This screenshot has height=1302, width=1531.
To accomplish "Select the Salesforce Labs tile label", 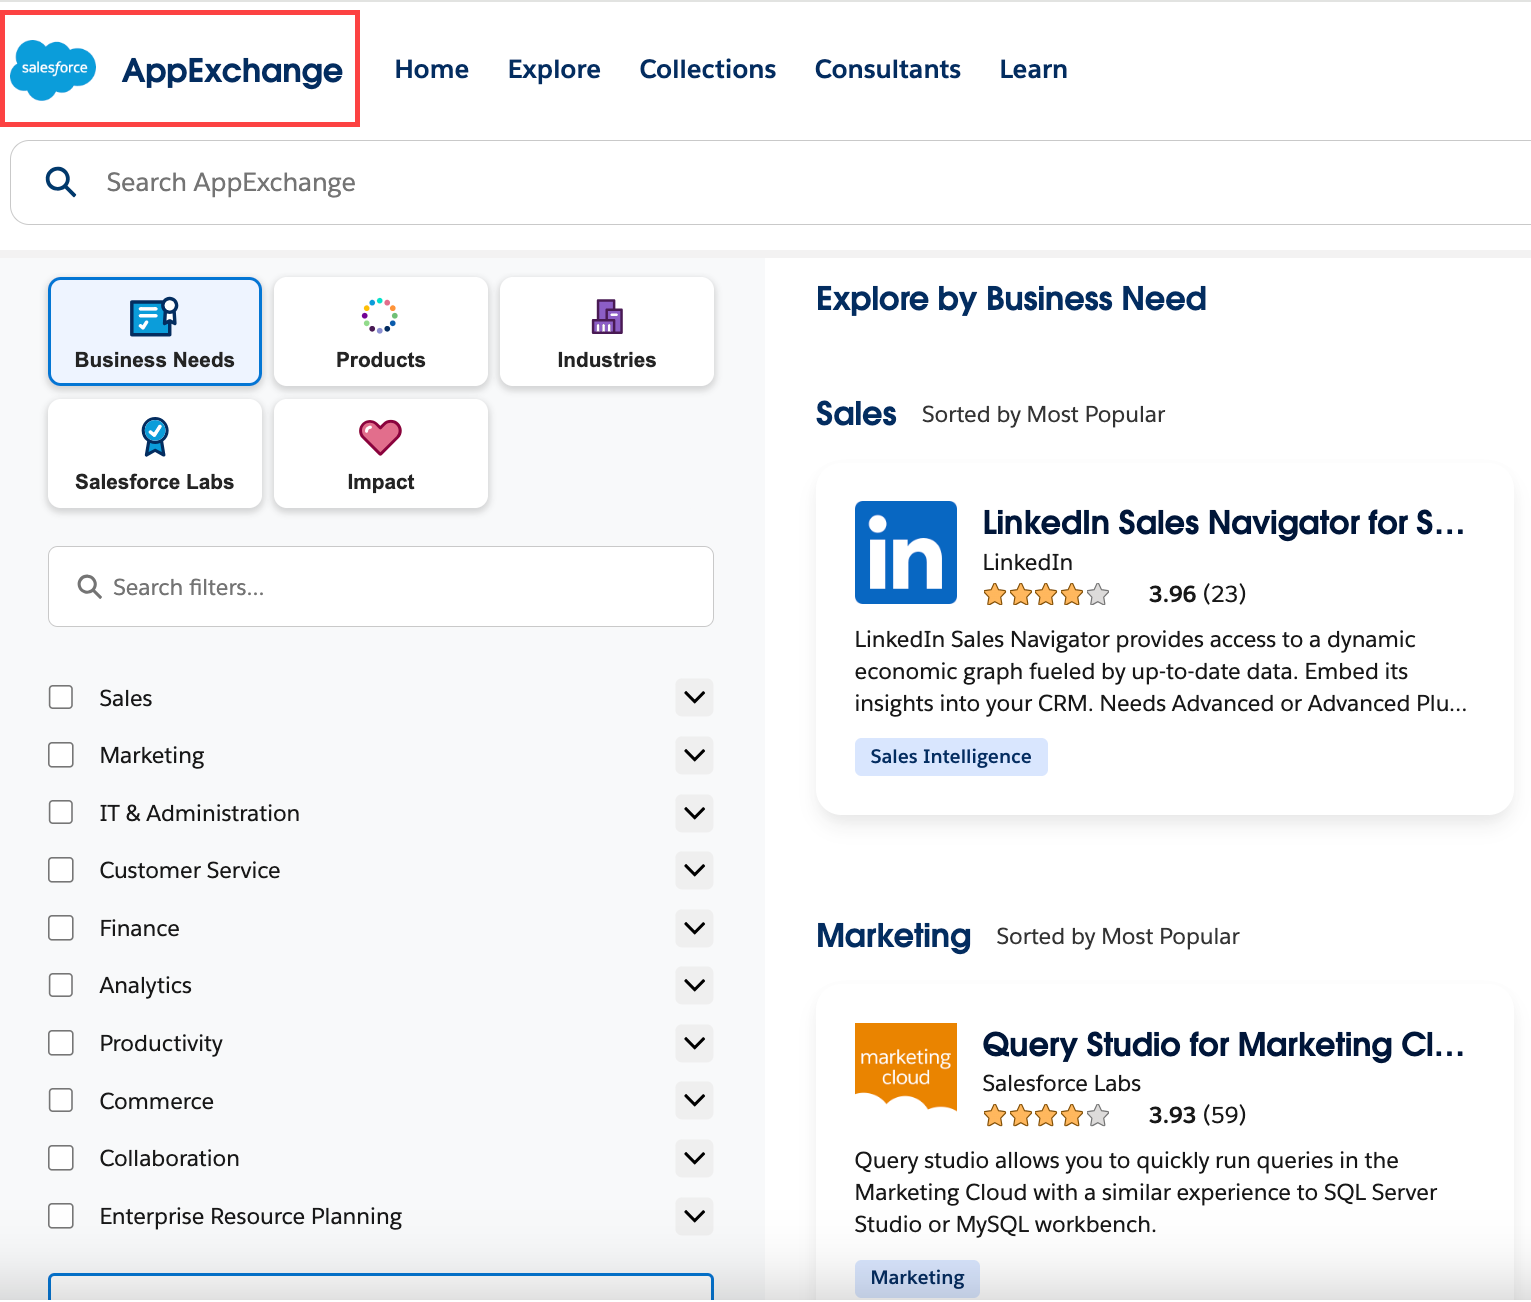I will click(x=155, y=482).
